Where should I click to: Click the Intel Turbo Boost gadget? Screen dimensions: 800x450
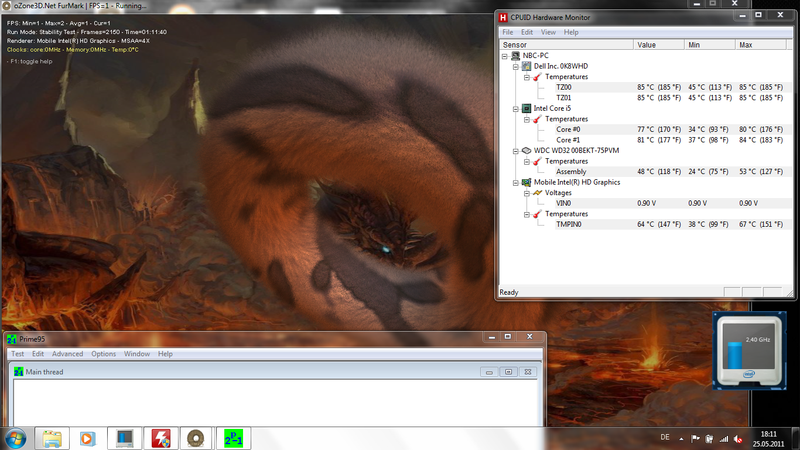(x=749, y=351)
